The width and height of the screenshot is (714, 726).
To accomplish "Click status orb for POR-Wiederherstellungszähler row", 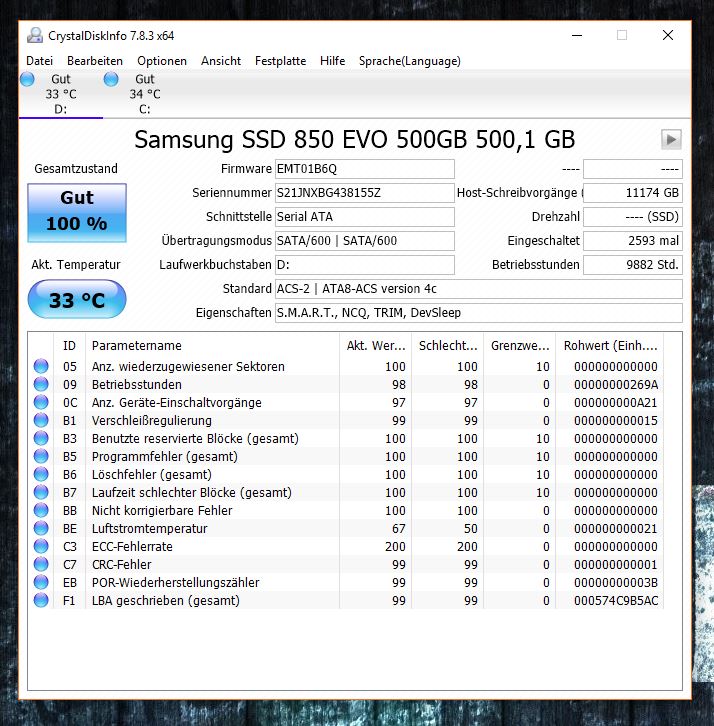I will pos(41,582).
